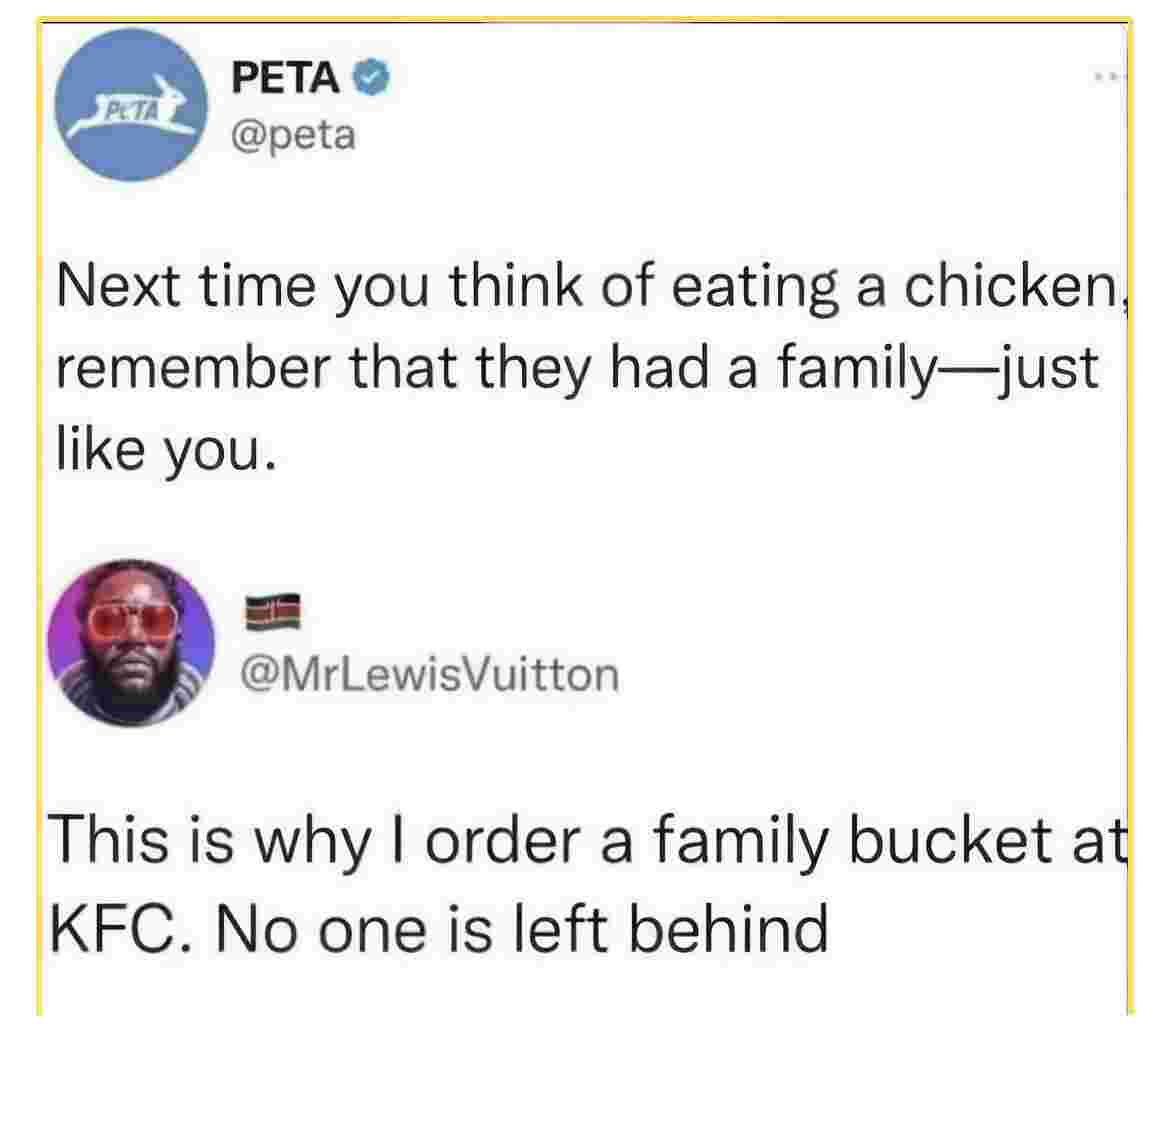
Task: Click the word "think" in PETA's tweet
Action: coord(516,285)
